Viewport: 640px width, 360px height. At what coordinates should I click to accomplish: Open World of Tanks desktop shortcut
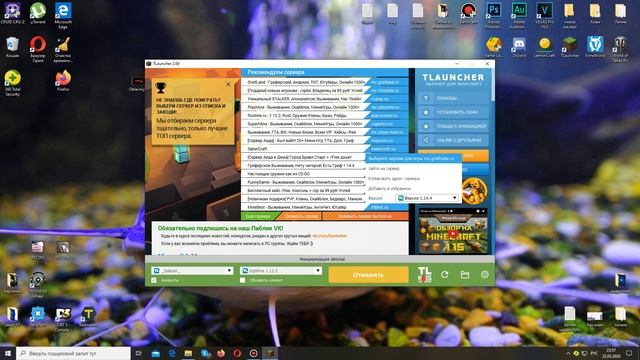tap(620, 49)
